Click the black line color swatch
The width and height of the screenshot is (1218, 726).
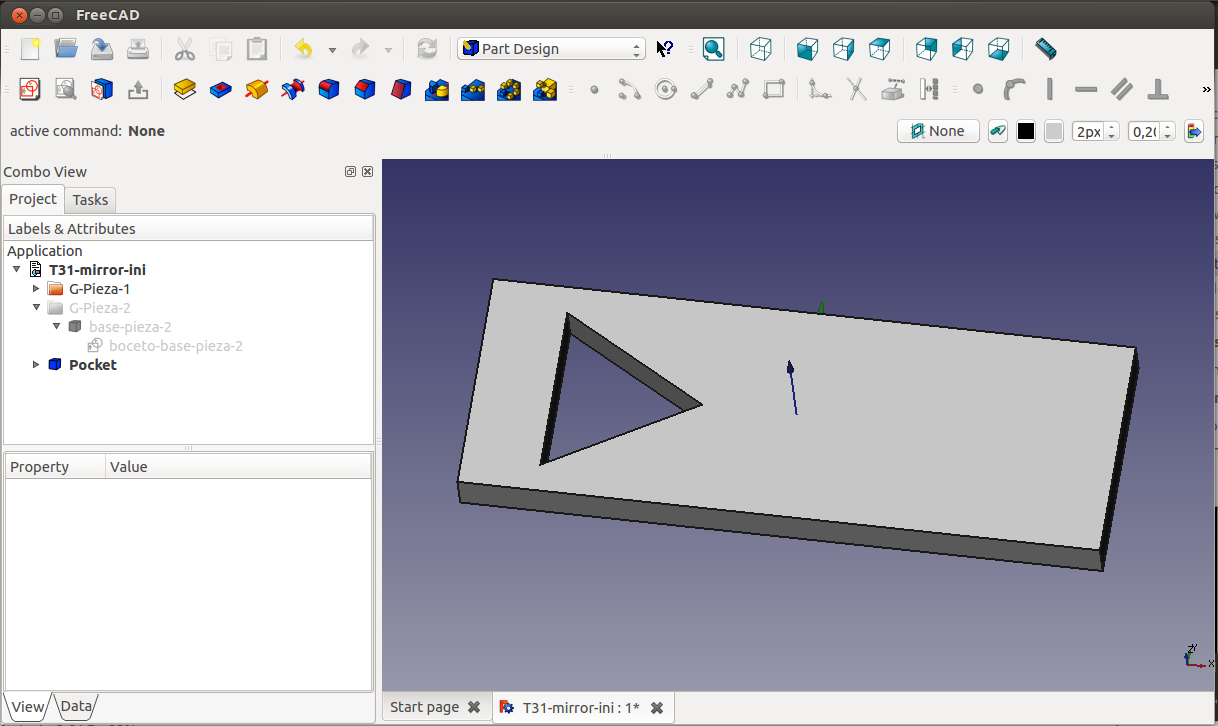tap(1025, 131)
